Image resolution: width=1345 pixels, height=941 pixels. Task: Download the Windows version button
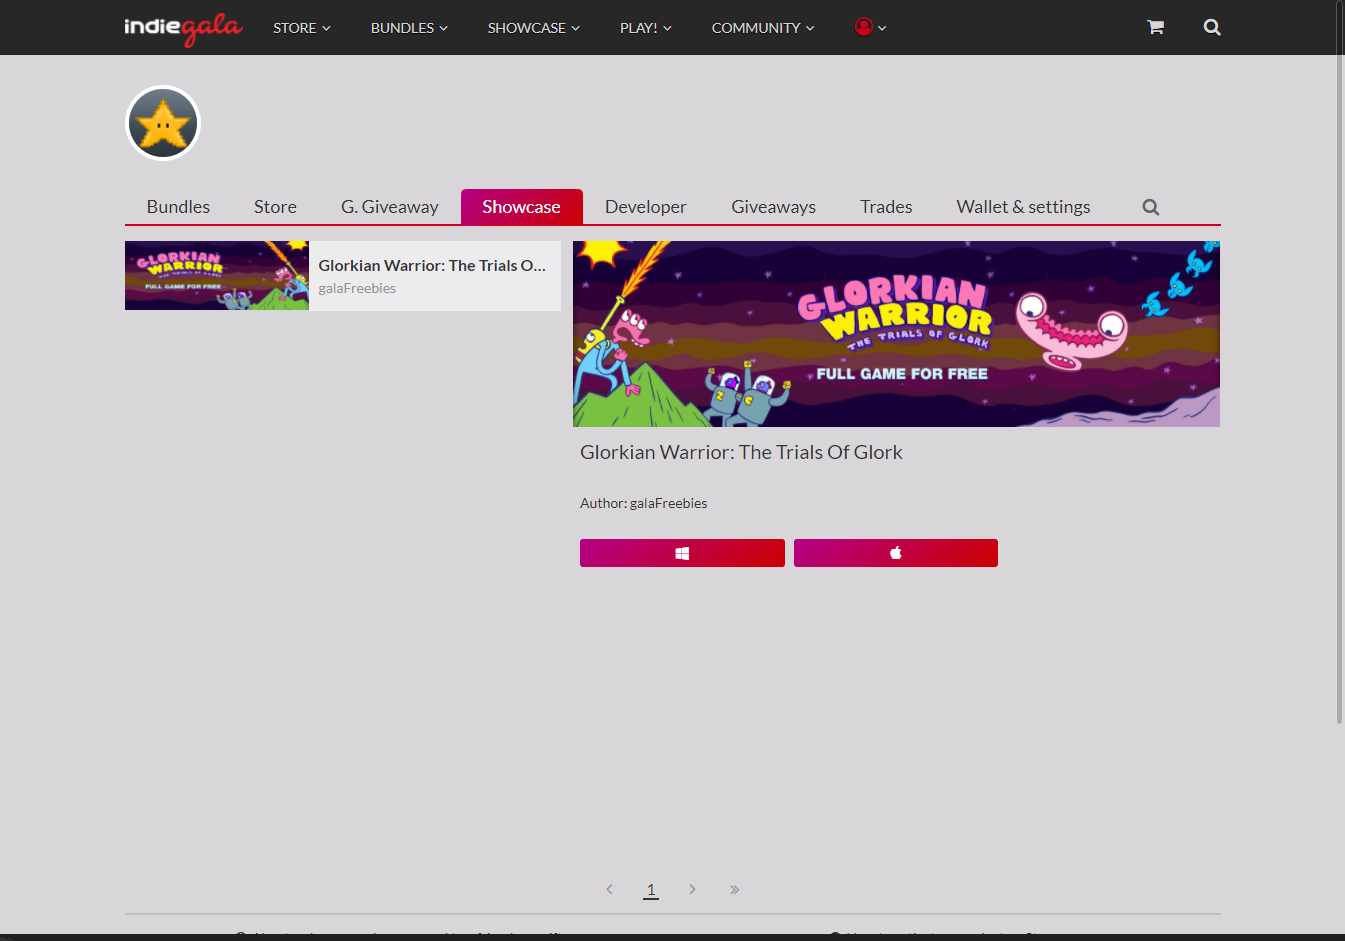[x=682, y=553]
